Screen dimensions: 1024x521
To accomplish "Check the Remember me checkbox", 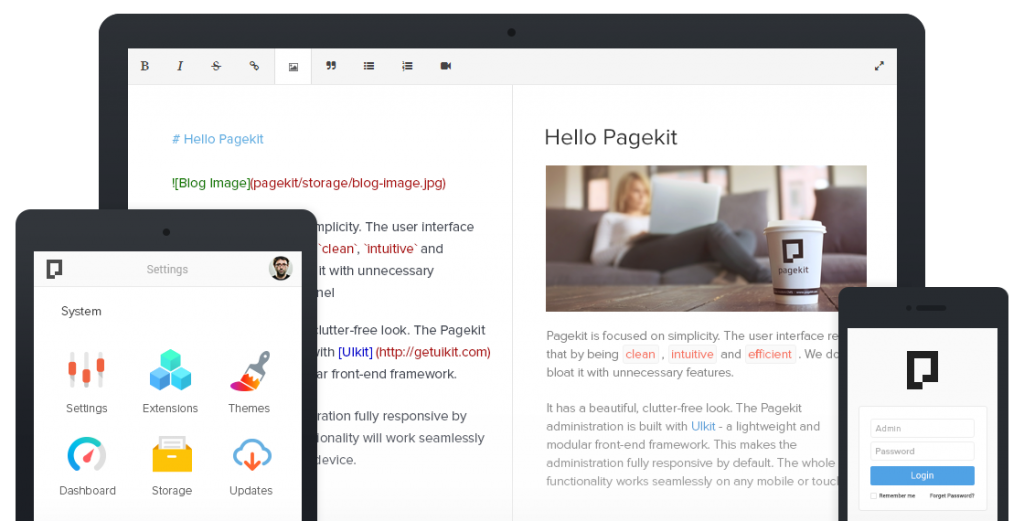I will pyautogui.click(x=873, y=496).
